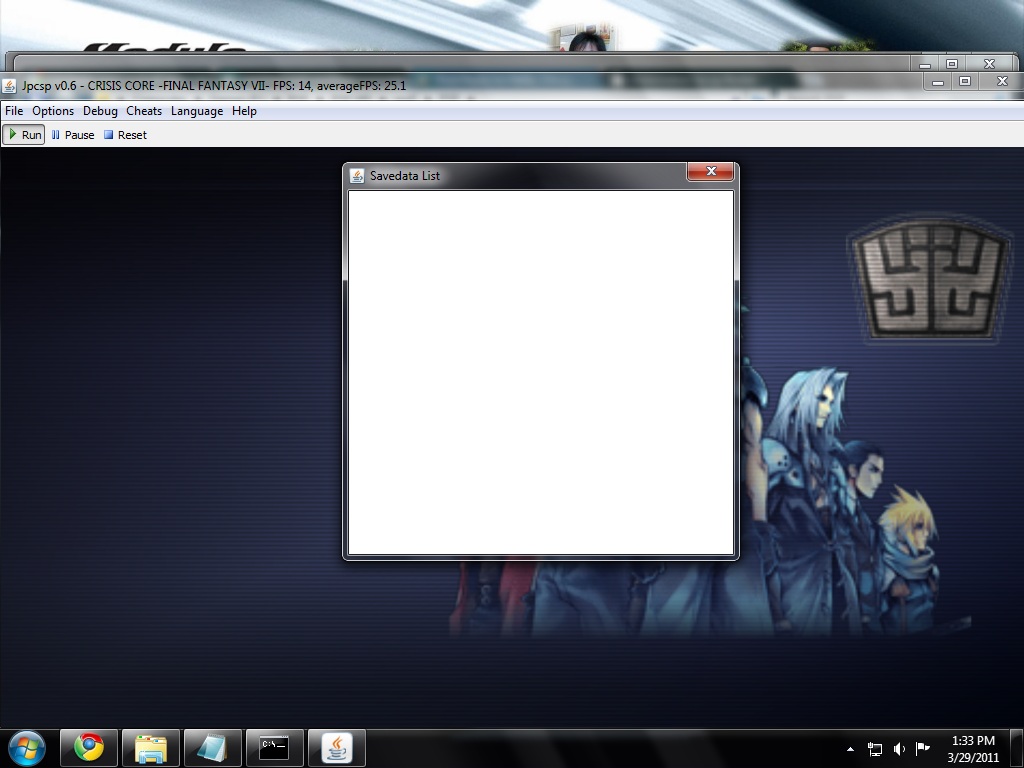The image size is (1024, 768).
Task: Switch to the Command Prompt taskbar item
Action: coord(274,748)
